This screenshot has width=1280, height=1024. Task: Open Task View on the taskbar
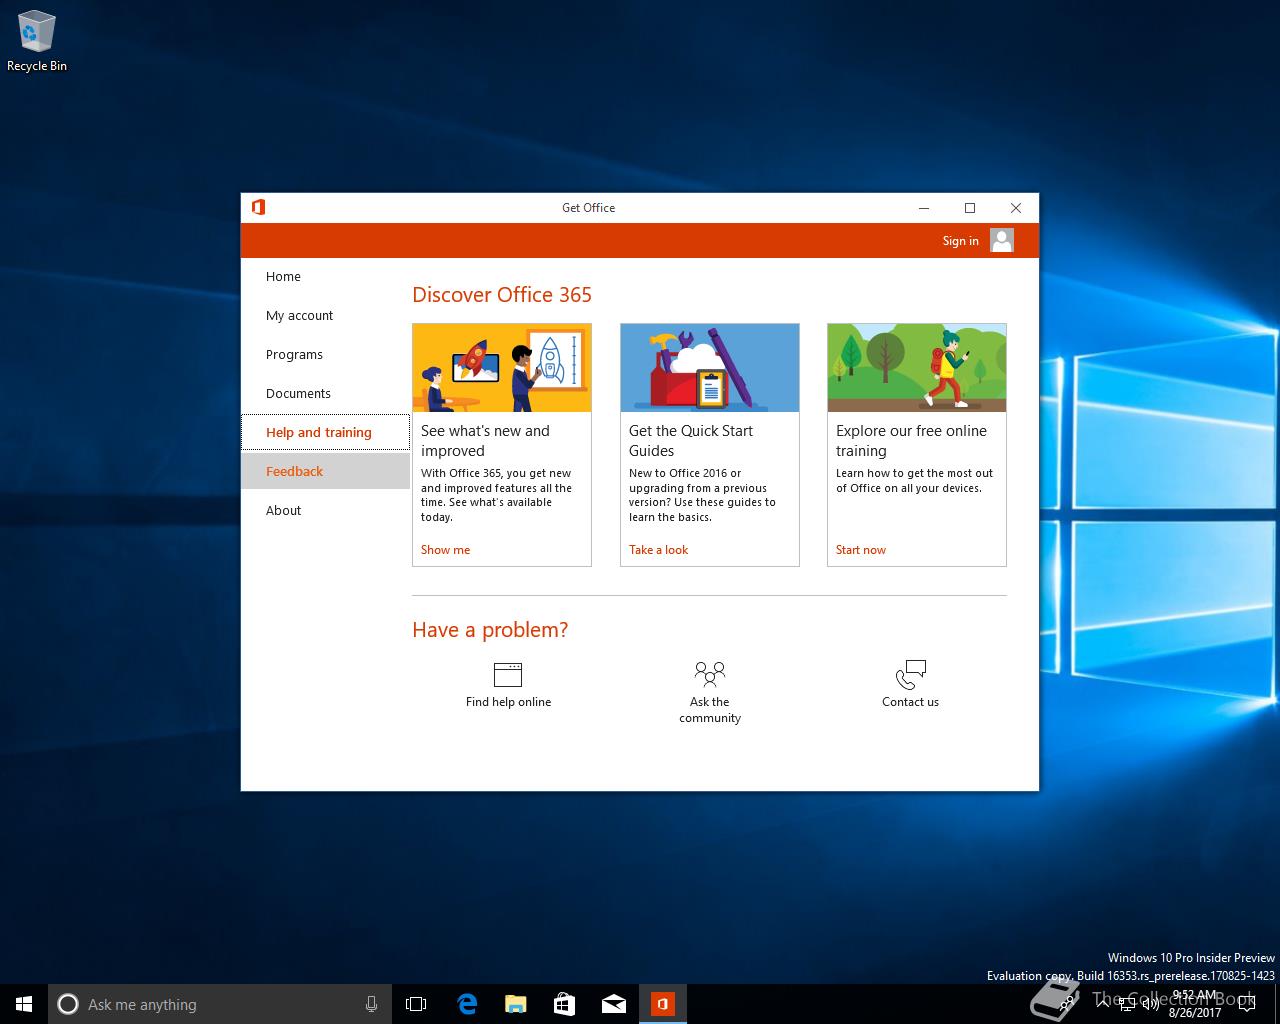416,1004
